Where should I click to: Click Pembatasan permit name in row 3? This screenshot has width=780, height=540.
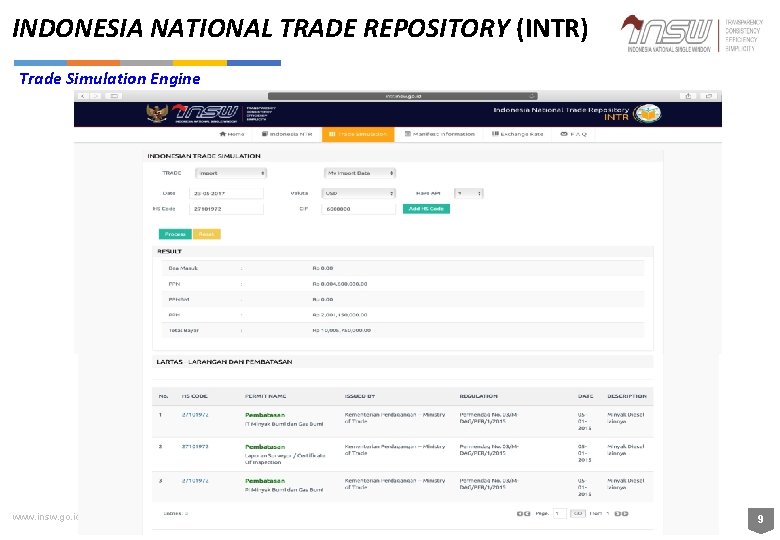265,481
